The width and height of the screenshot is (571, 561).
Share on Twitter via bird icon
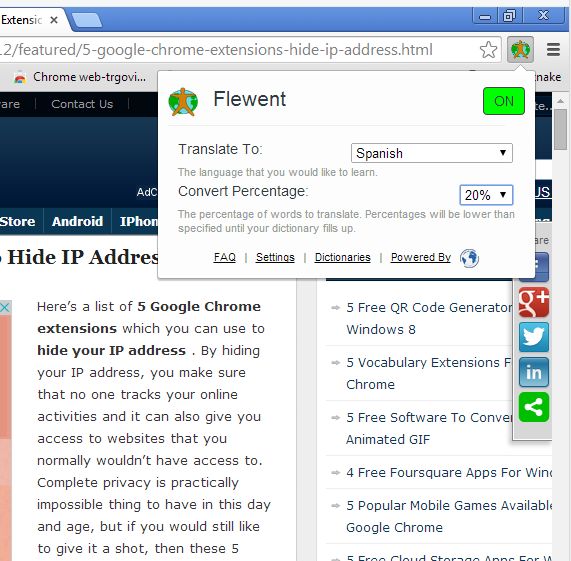coord(533,337)
